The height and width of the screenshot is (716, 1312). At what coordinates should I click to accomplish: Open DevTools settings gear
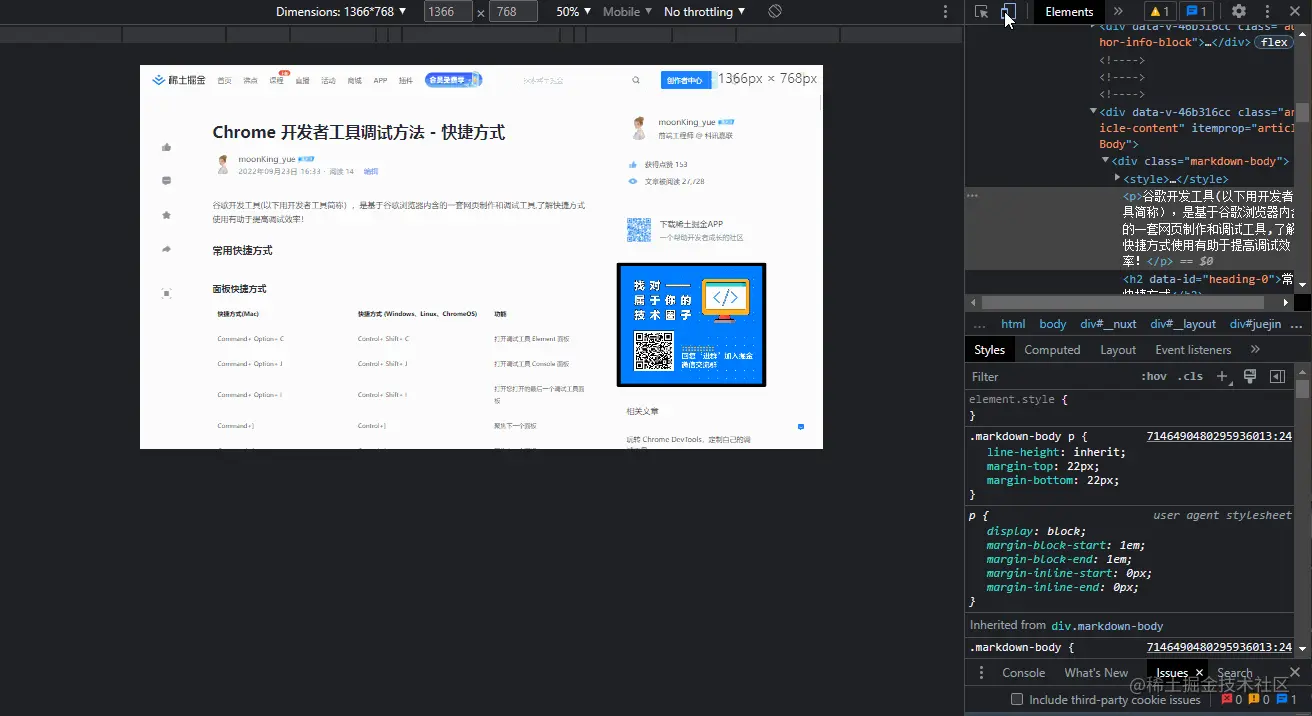point(1239,12)
